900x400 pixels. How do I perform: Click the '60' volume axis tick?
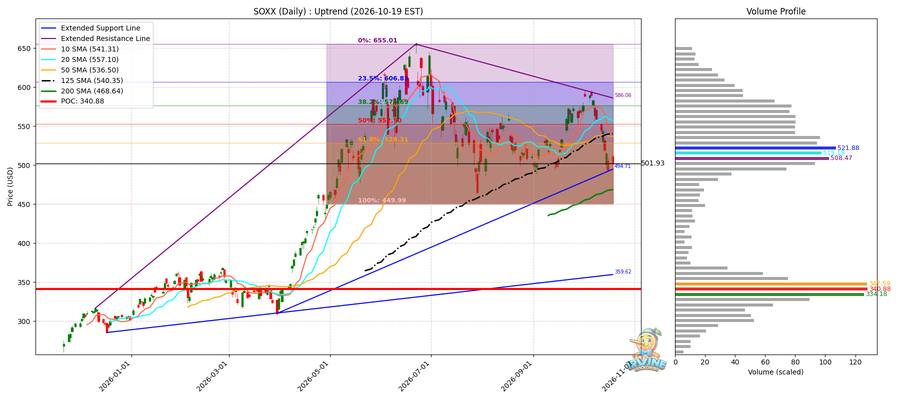(766, 362)
